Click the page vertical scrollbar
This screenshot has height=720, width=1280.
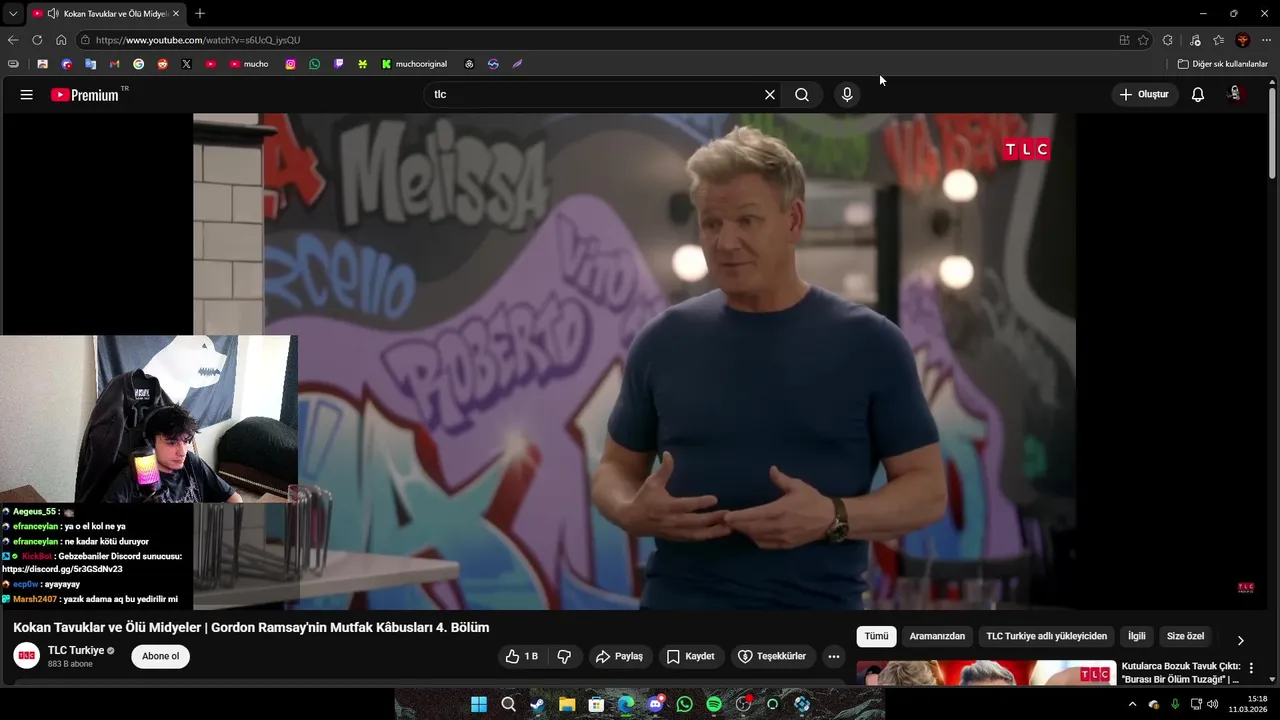pyautogui.click(x=1272, y=132)
